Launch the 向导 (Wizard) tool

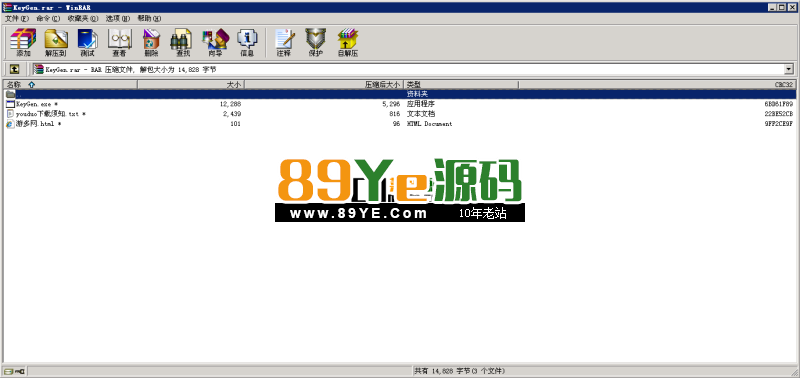tap(215, 42)
